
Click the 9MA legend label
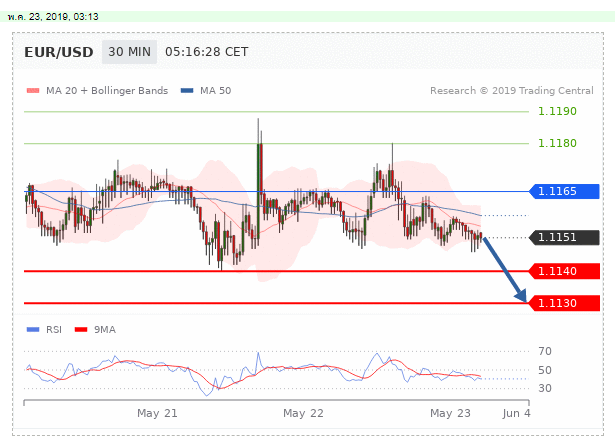105,329
